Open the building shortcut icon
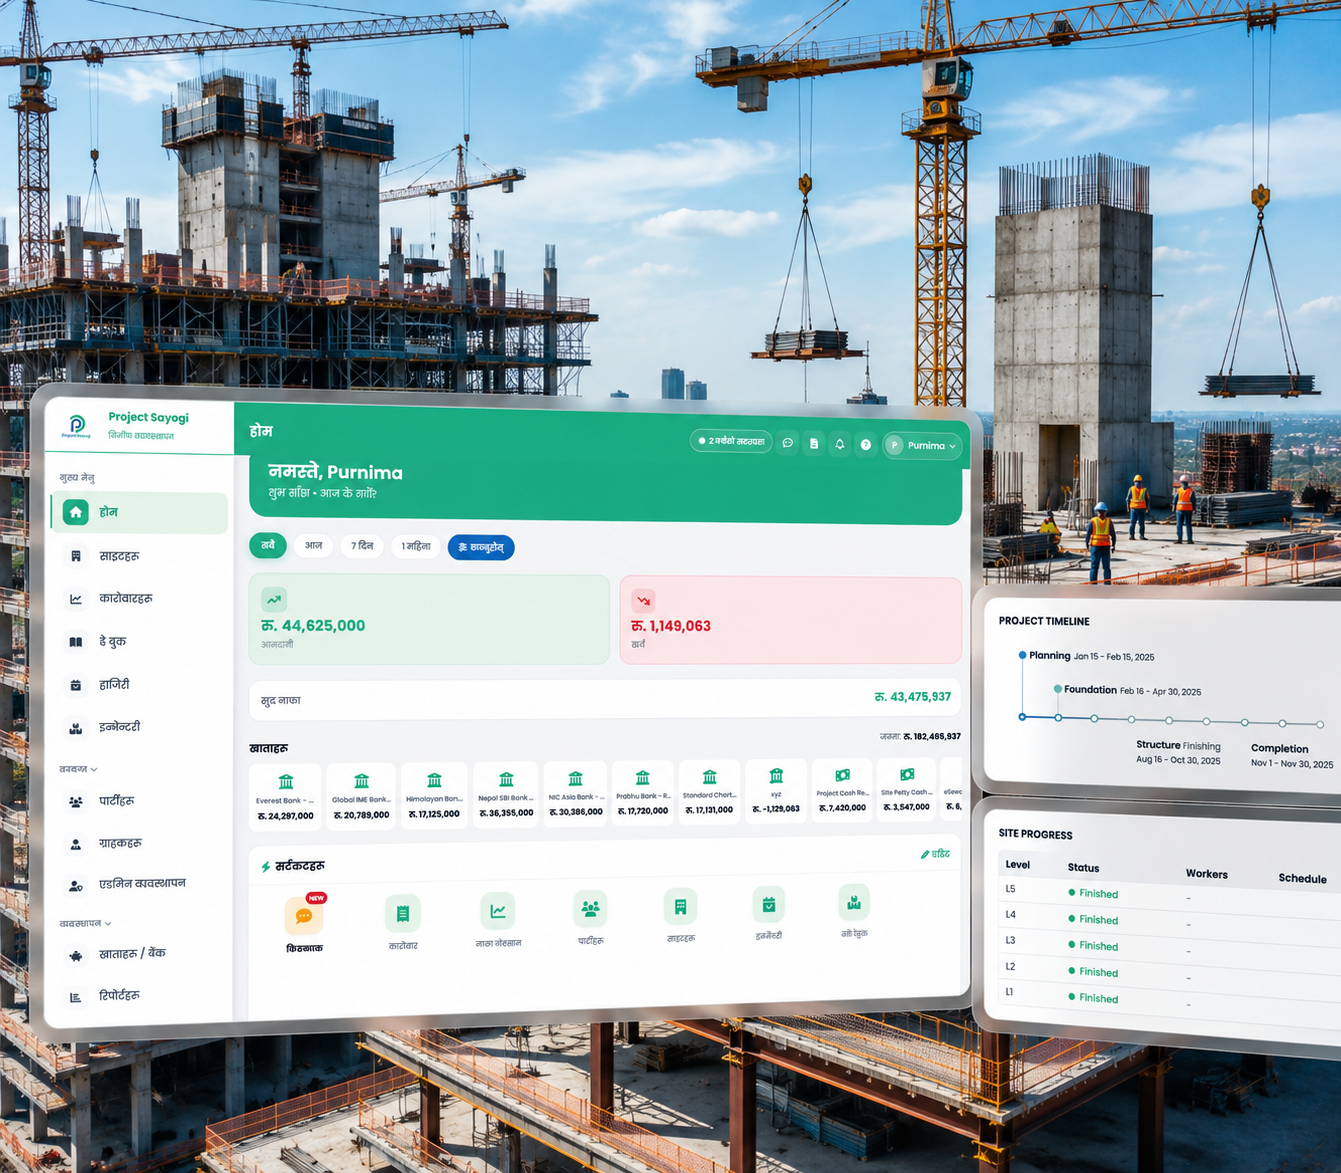 coord(680,907)
